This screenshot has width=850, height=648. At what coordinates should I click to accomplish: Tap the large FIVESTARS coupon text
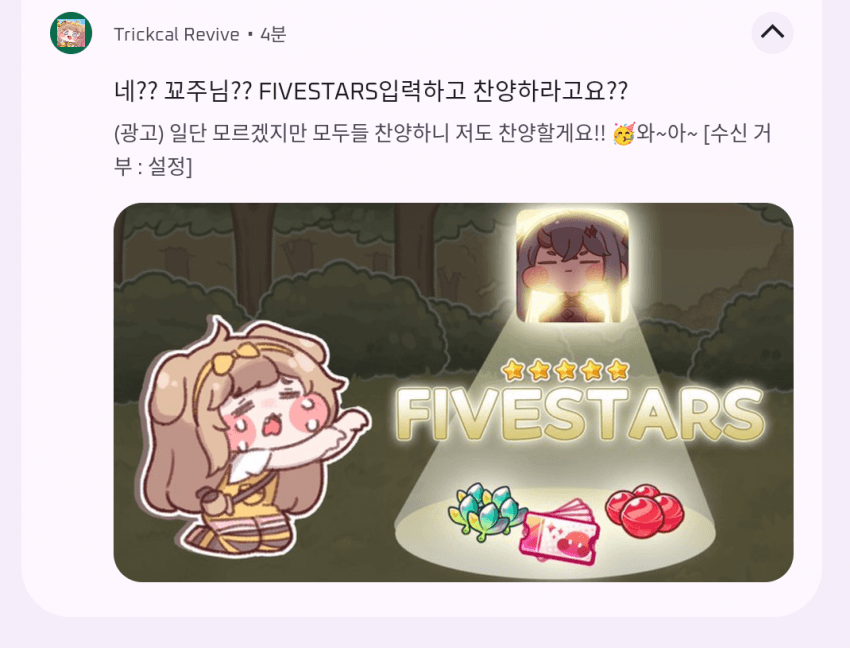pyautogui.click(x=580, y=414)
